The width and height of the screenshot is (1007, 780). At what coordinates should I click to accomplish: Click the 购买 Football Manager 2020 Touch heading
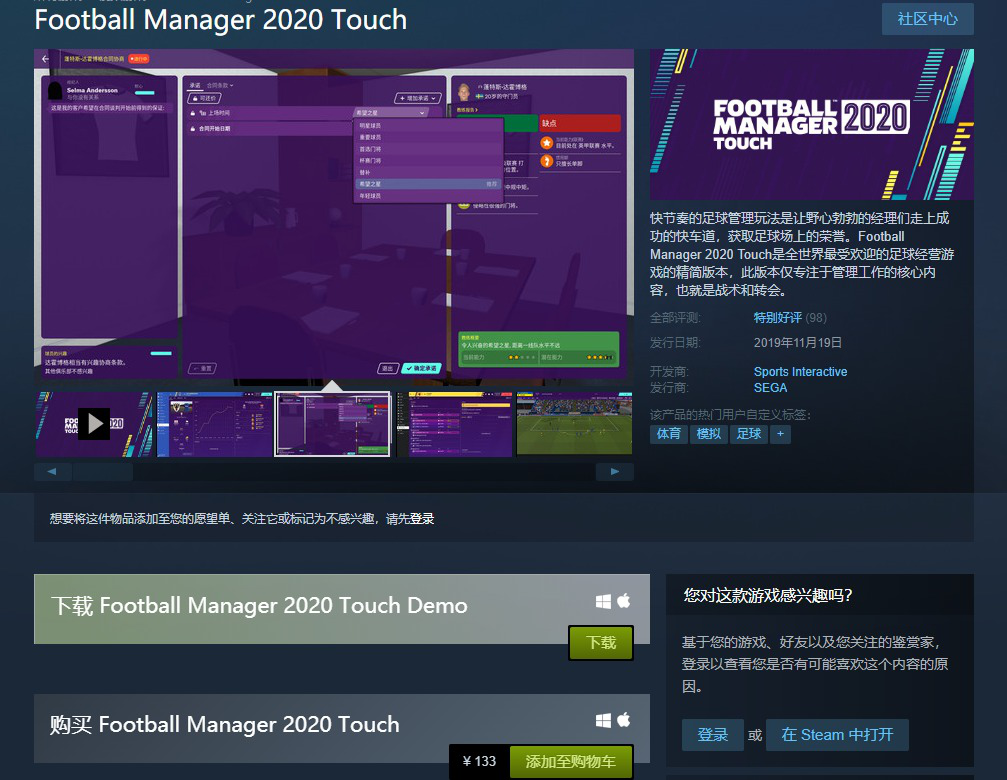225,725
